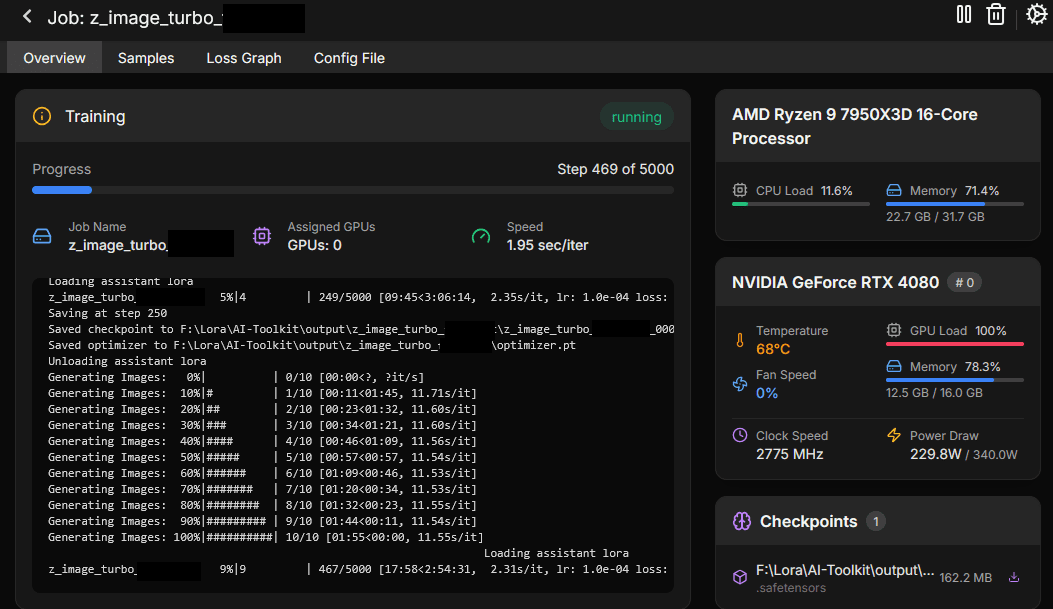Click the running status badge
The width and height of the screenshot is (1053, 609).
[x=637, y=117]
